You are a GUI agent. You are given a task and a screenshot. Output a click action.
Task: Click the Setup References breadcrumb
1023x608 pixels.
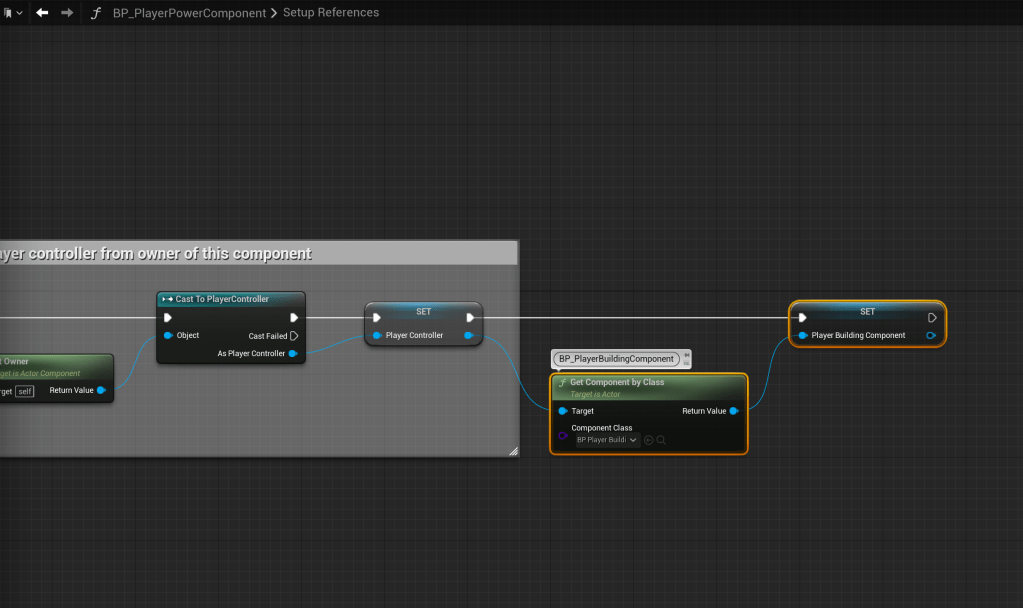point(330,13)
